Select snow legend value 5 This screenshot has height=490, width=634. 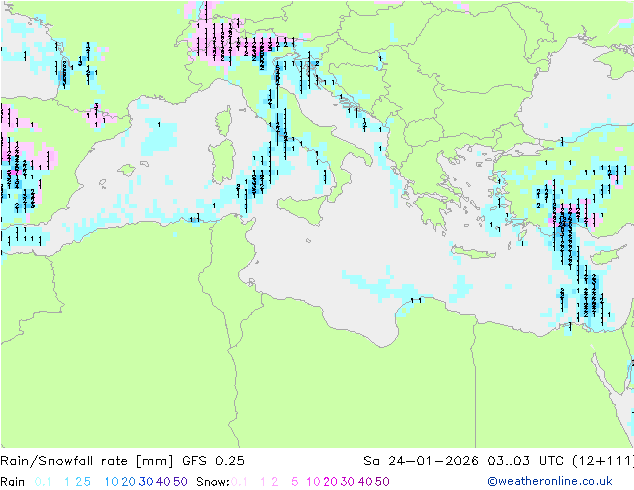[x=295, y=482]
